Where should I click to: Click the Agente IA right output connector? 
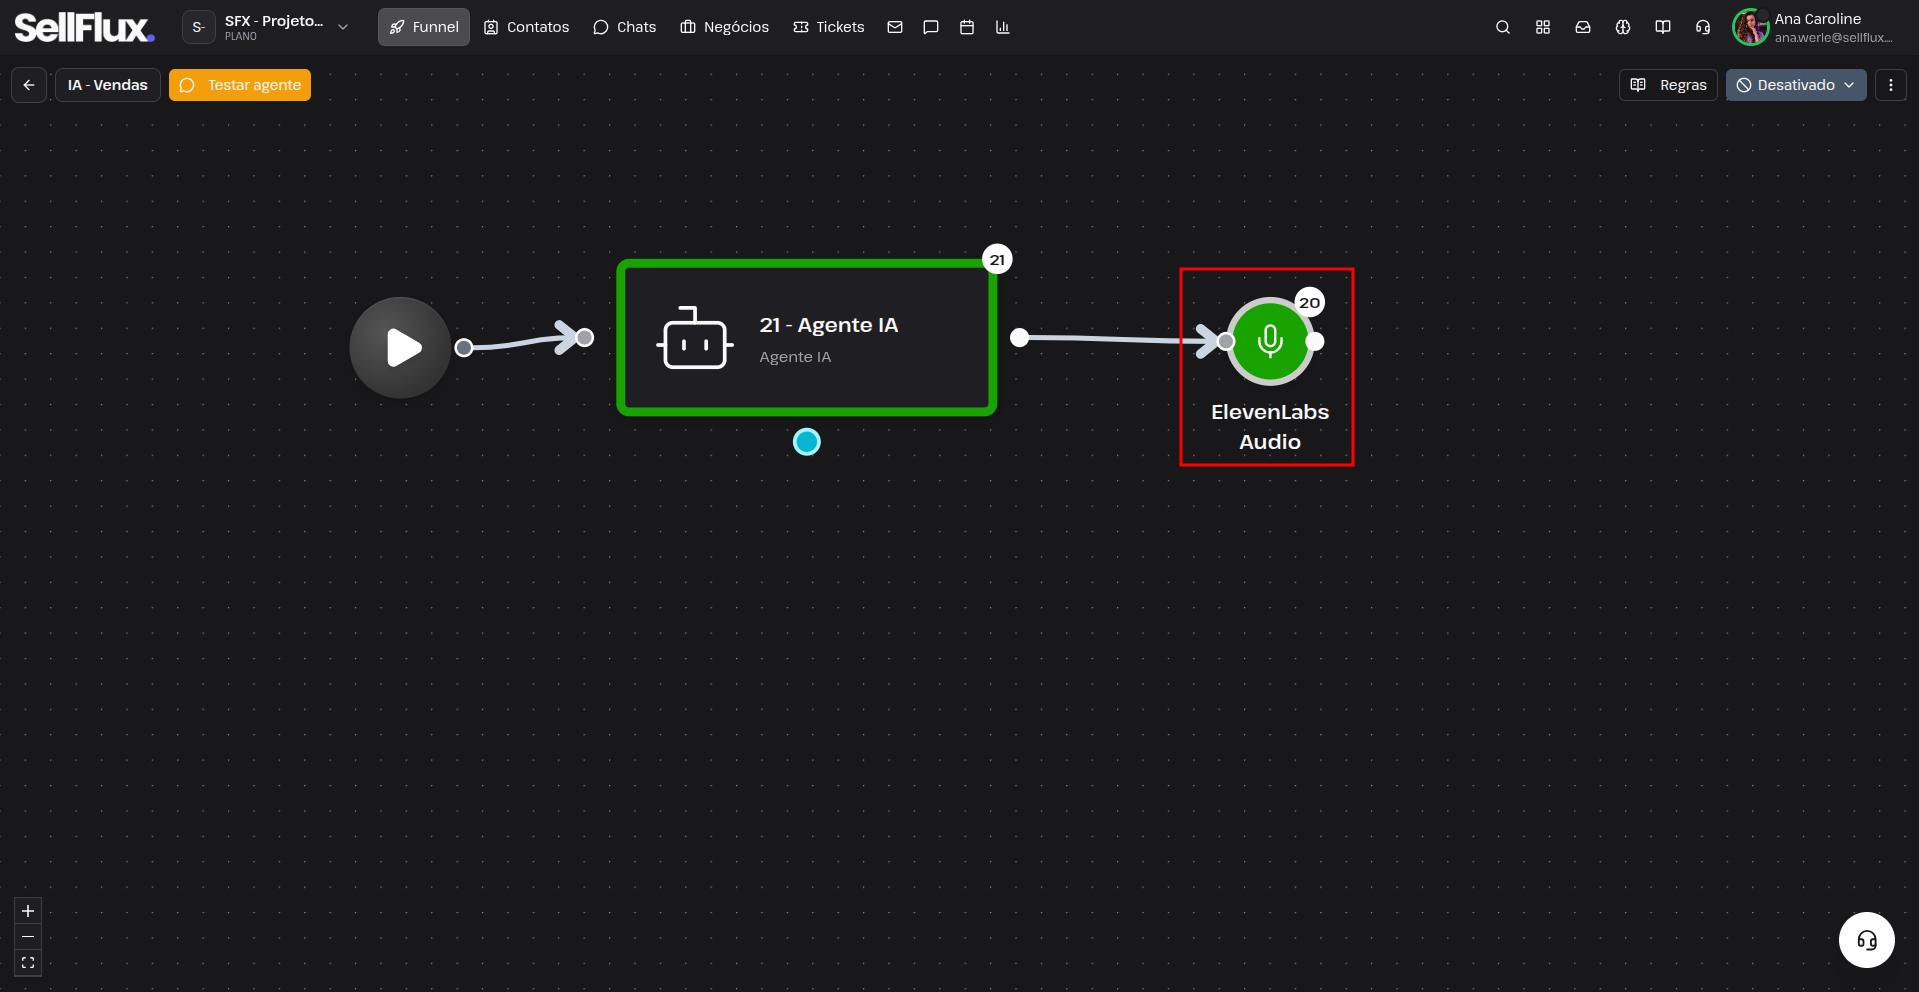pos(1020,338)
